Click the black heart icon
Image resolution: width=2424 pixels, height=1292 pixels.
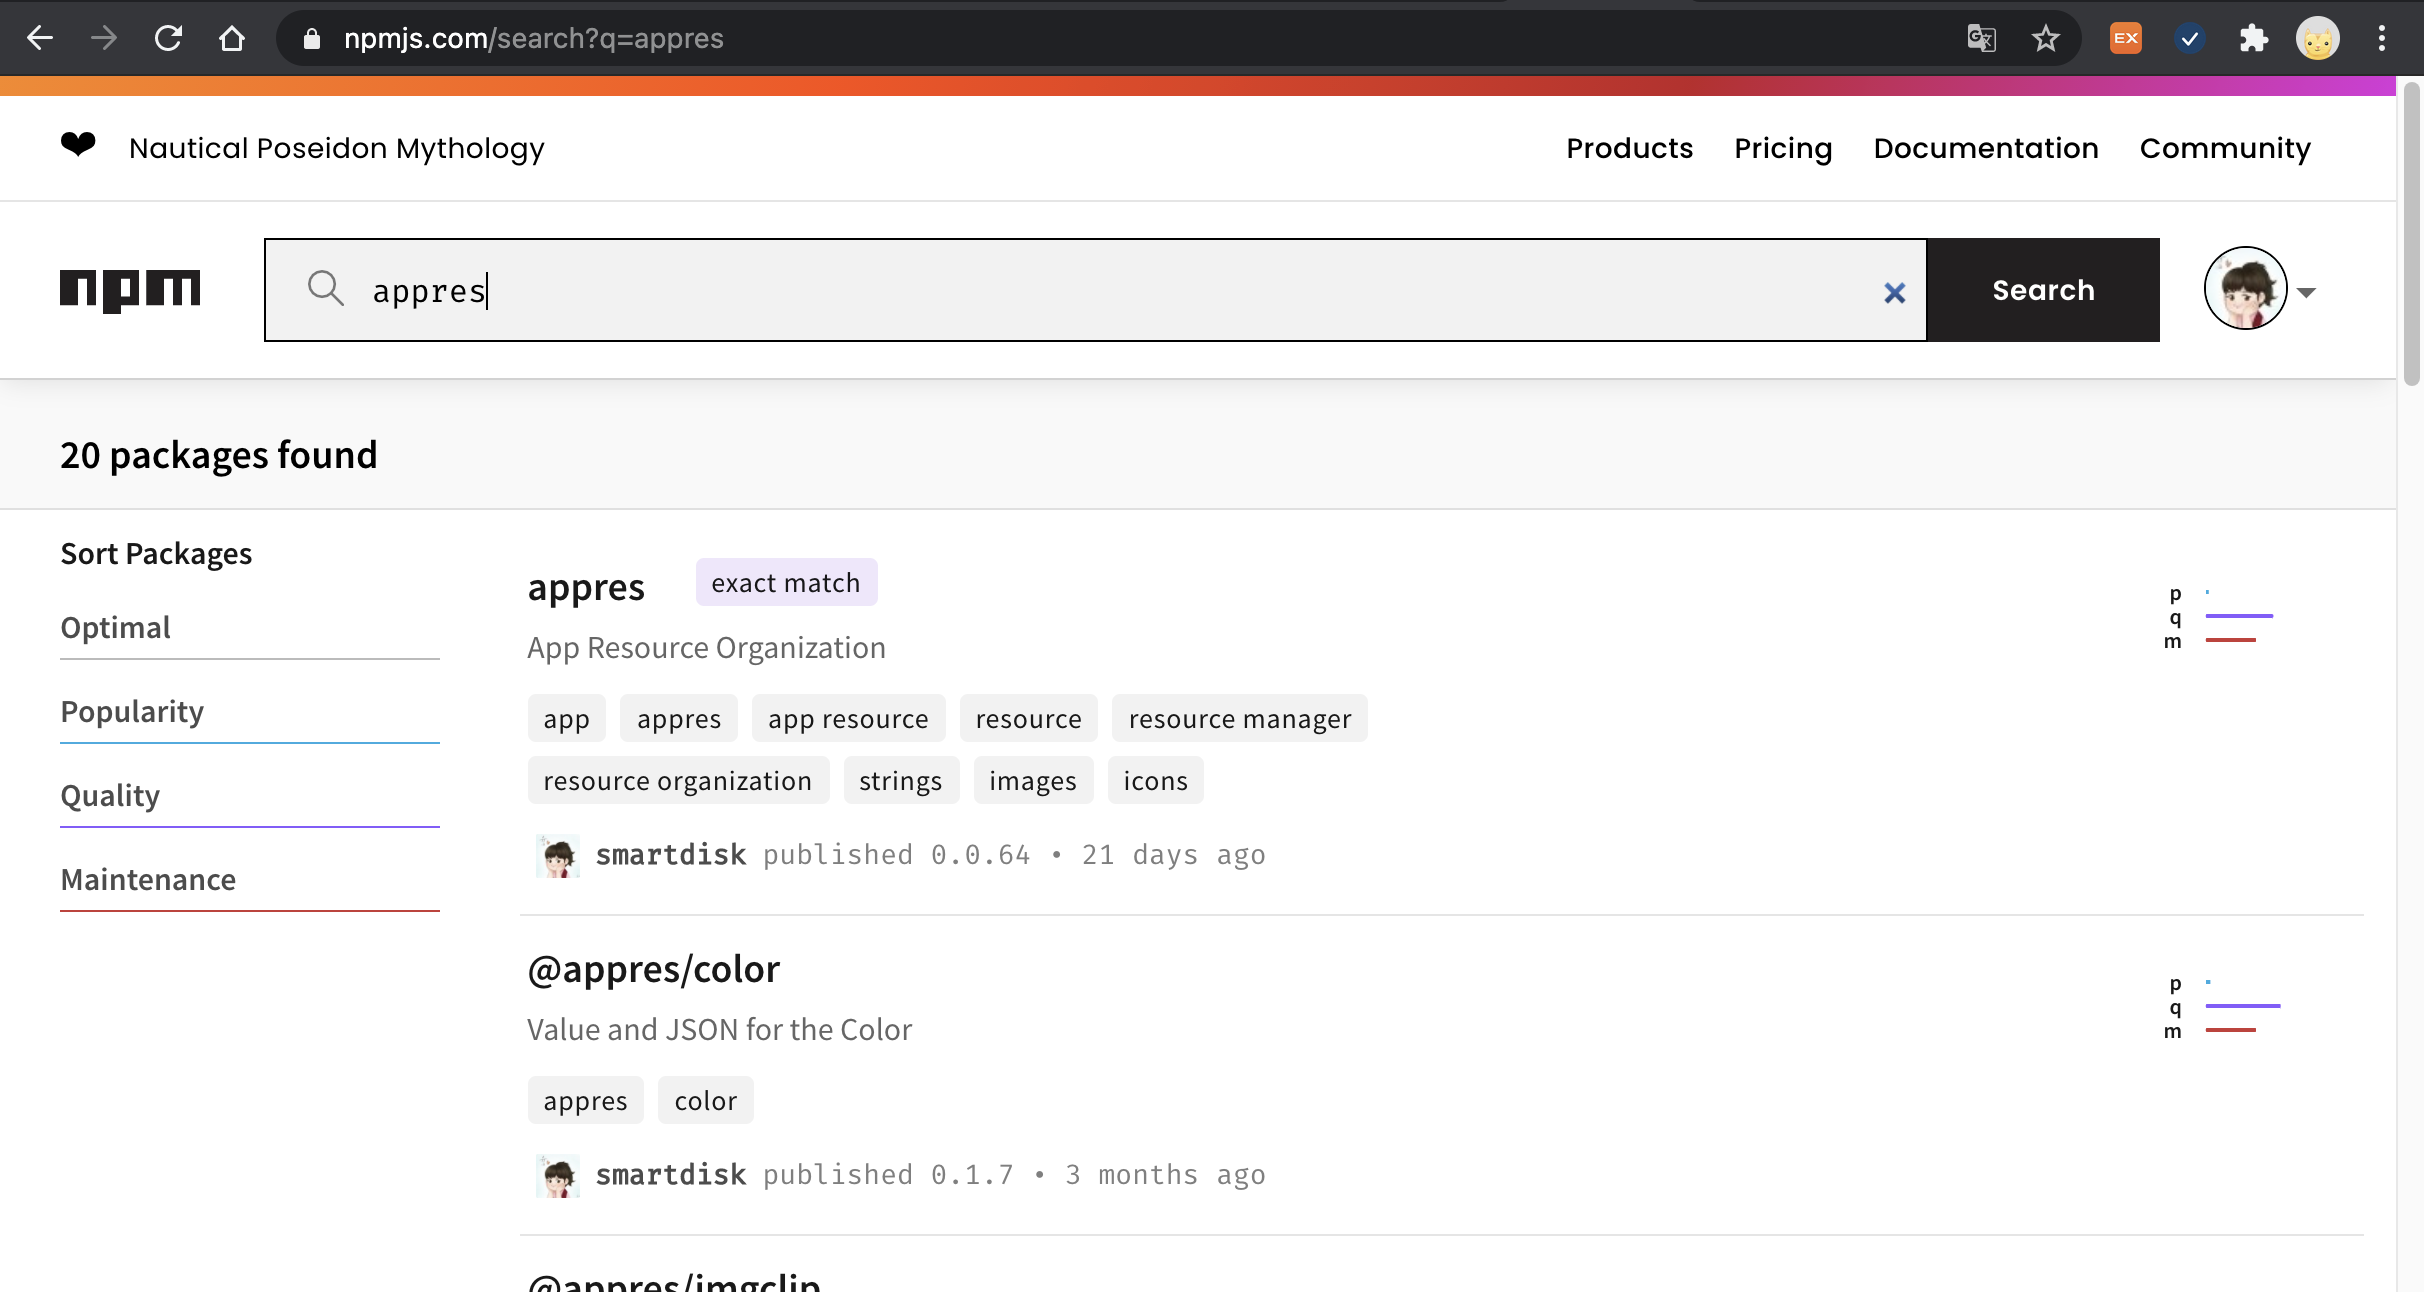click(x=78, y=146)
